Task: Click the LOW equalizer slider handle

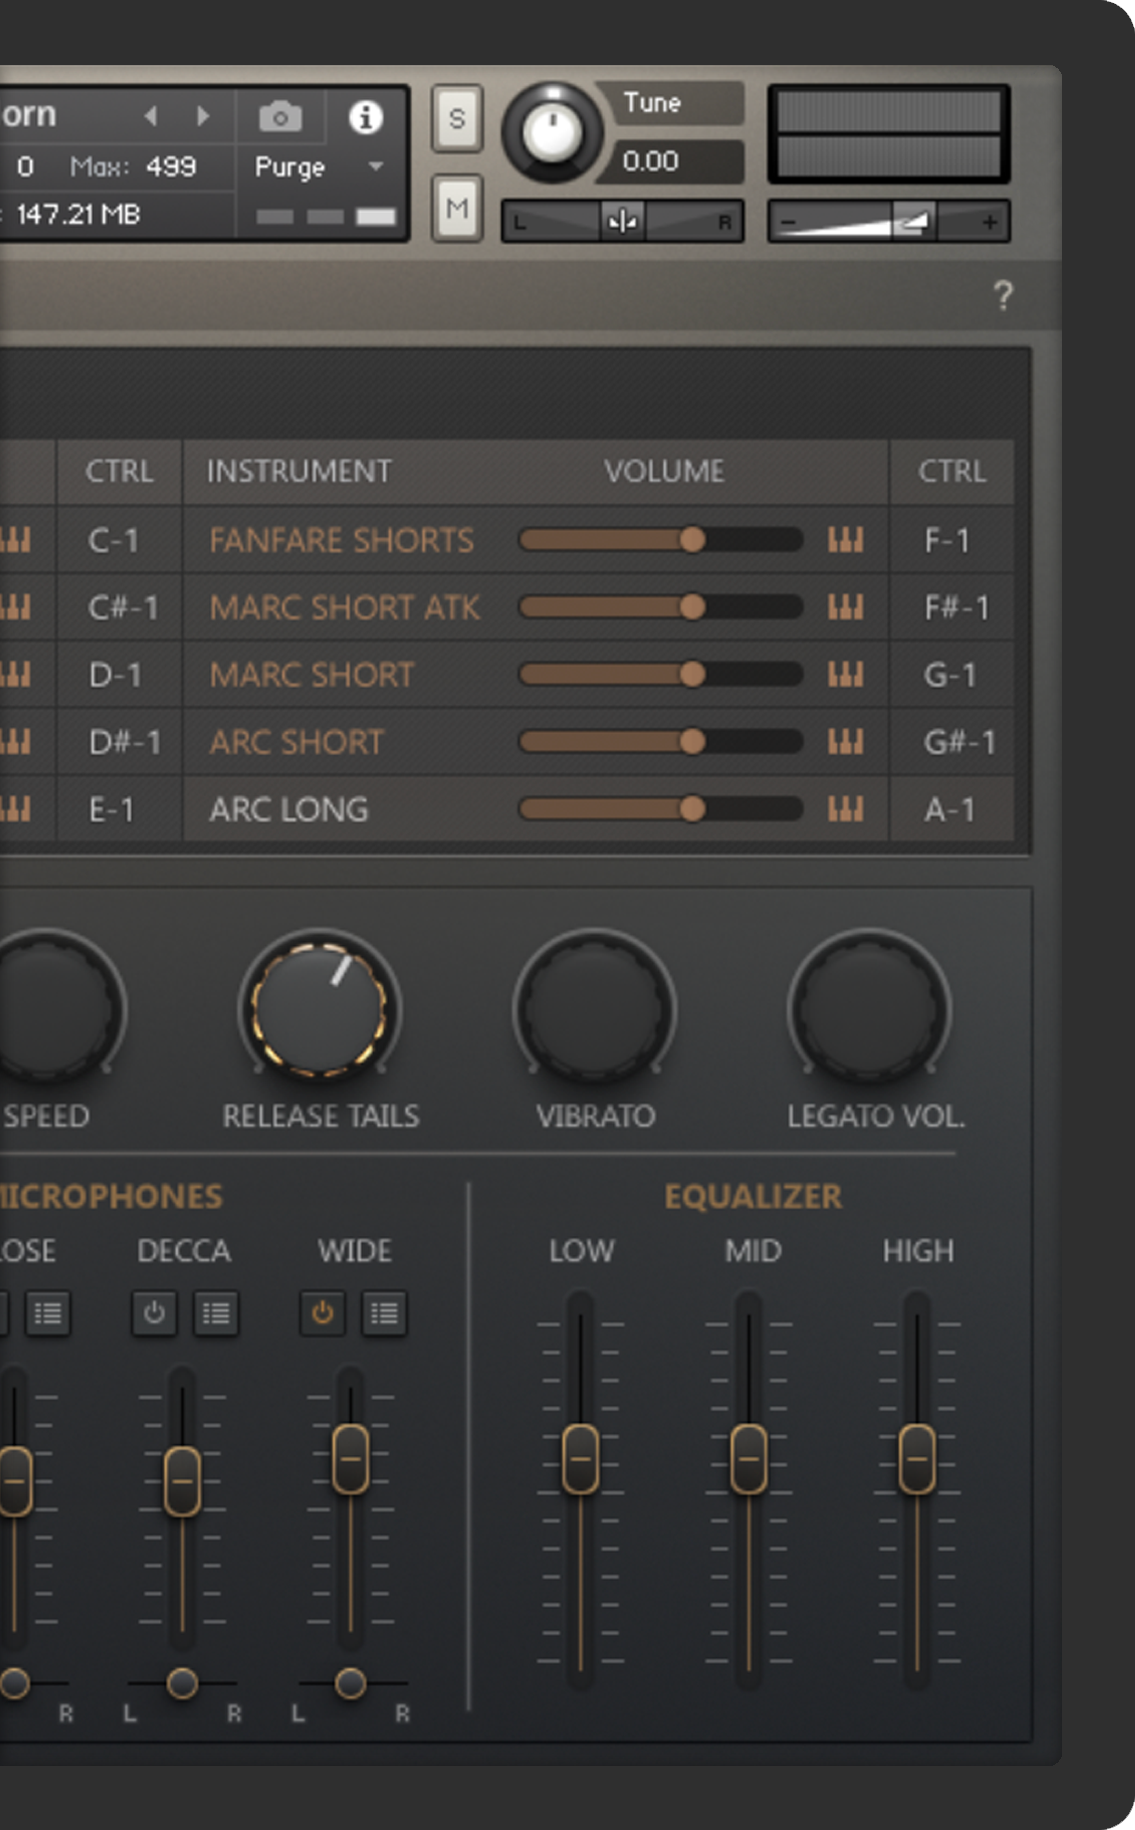Action: tap(580, 1459)
